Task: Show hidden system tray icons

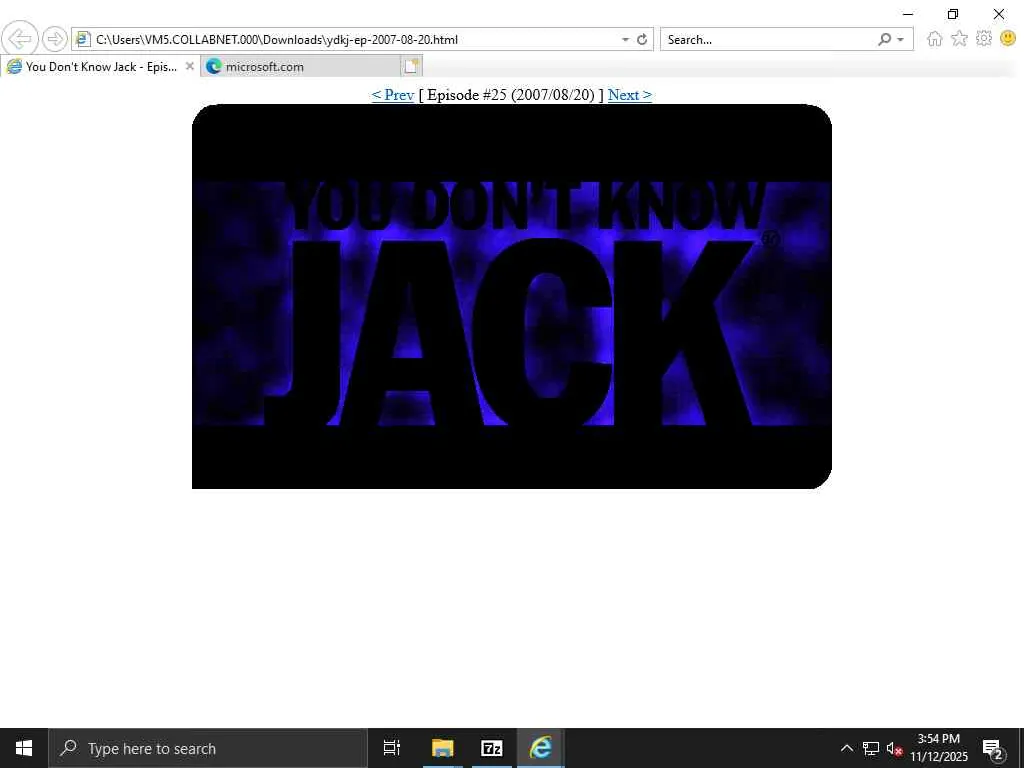Action: (846, 748)
